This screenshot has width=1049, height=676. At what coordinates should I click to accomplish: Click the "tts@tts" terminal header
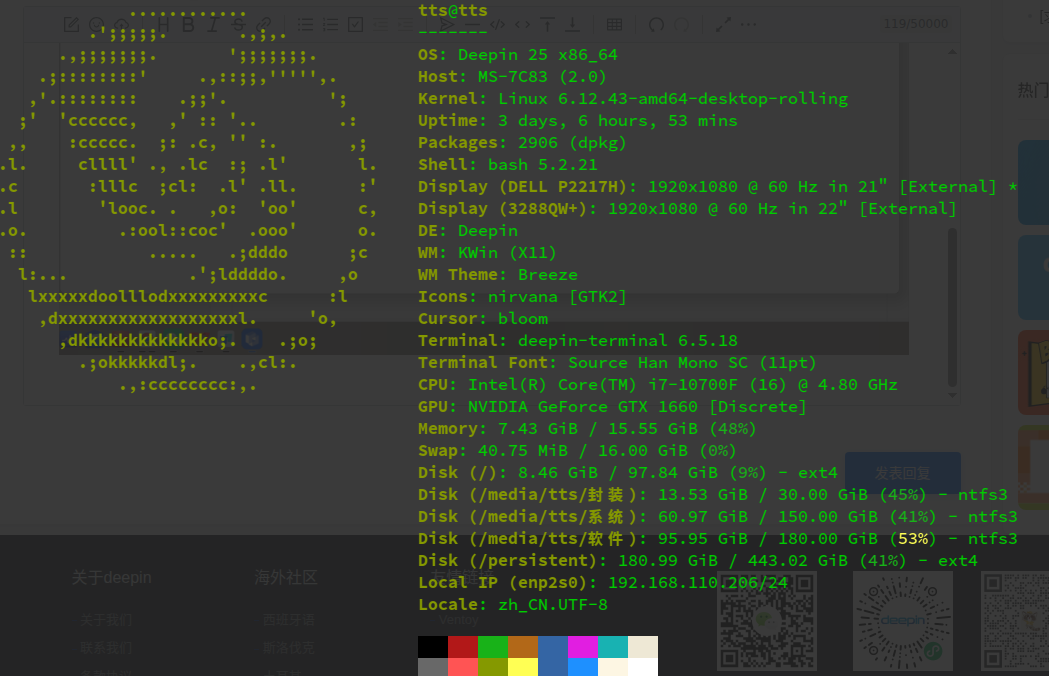[x=453, y=11]
